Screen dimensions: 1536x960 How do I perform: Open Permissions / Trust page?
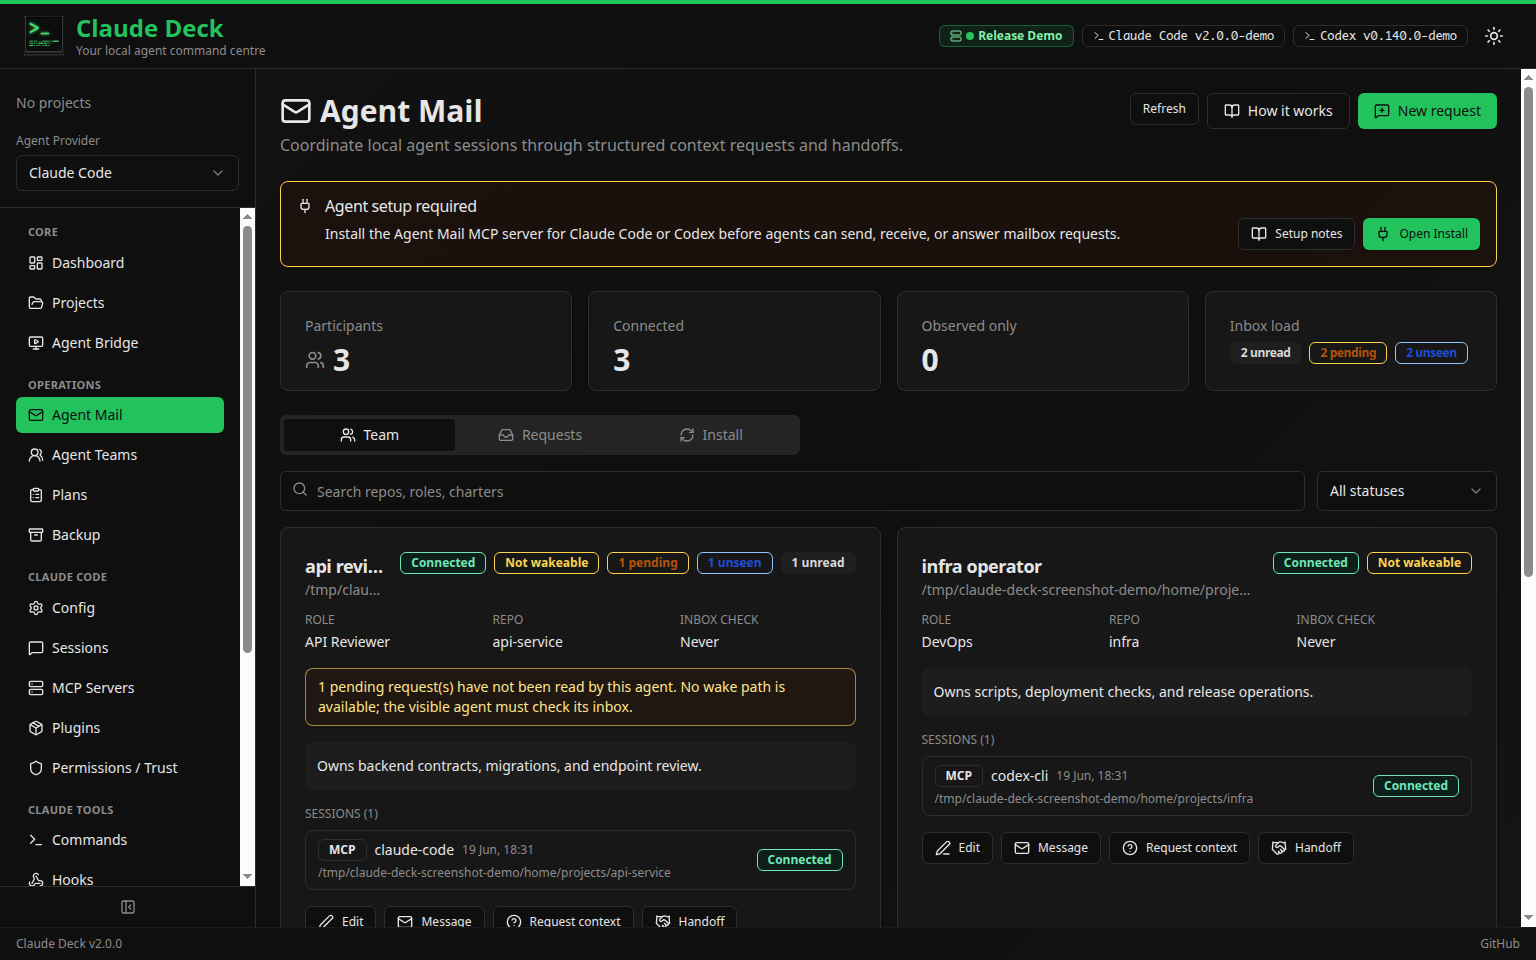(x=120, y=768)
